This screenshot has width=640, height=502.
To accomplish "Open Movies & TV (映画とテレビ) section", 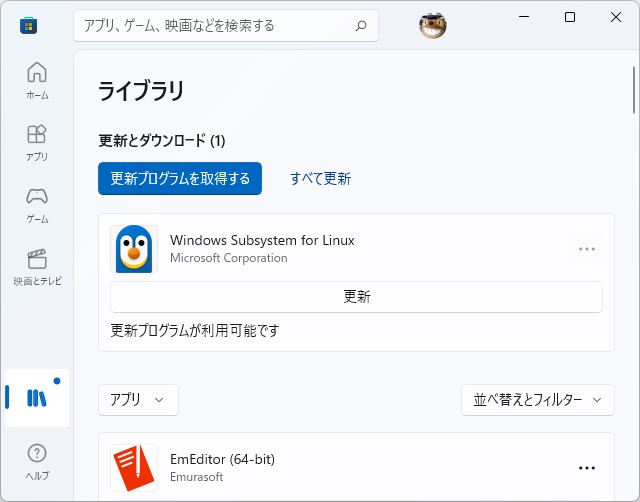I will click(x=37, y=268).
